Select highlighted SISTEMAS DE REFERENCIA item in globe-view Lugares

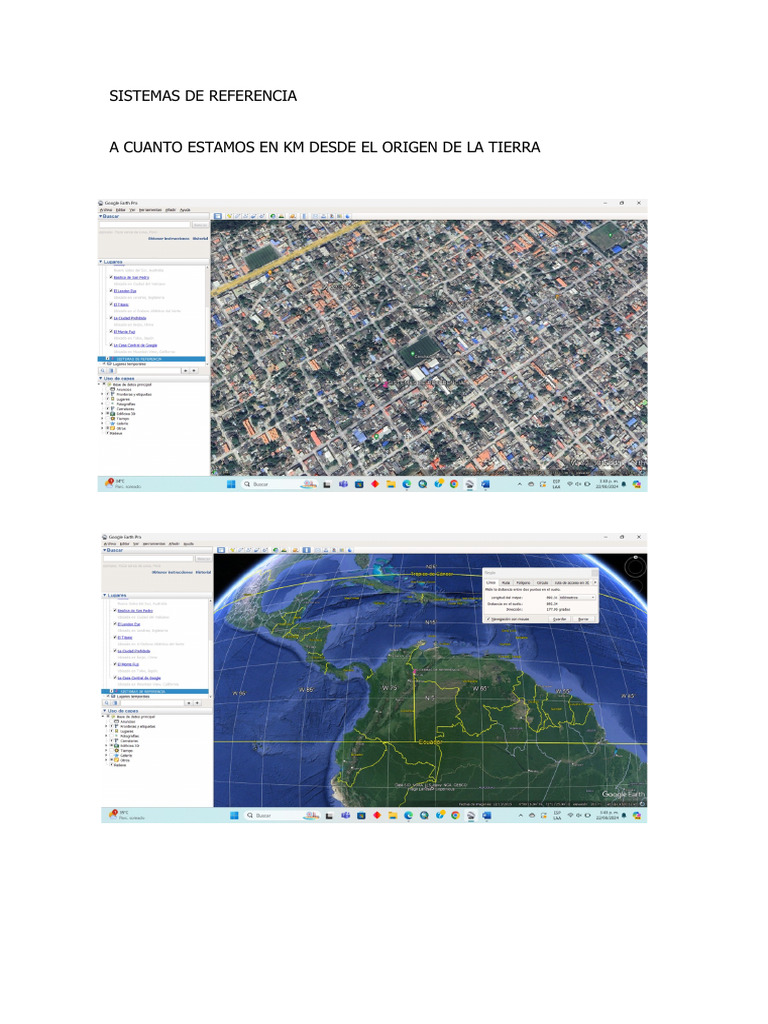155,691
